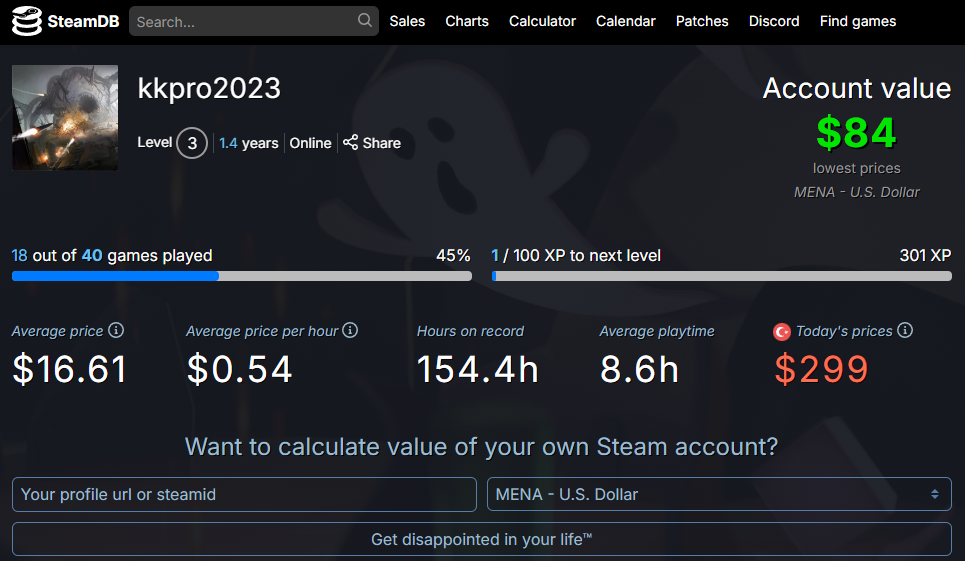Screen dimensions: 965x561
Task: Click the info icon beside Average price
Action: tap(116, 330)
